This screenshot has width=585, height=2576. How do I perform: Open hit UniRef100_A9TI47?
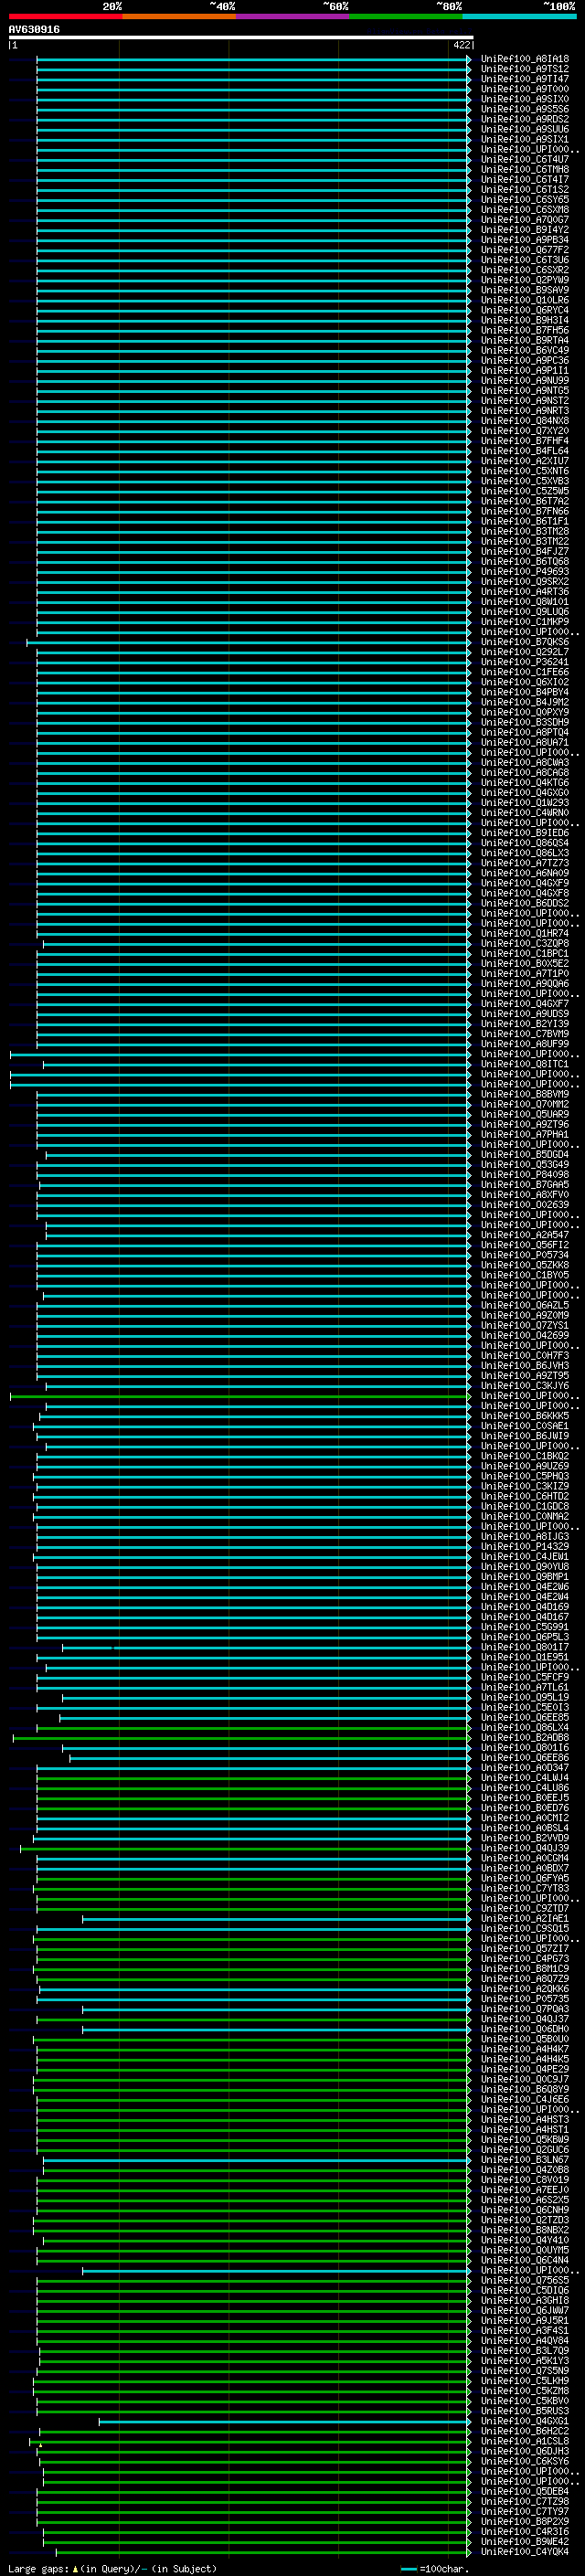click(x=525, y=79)
